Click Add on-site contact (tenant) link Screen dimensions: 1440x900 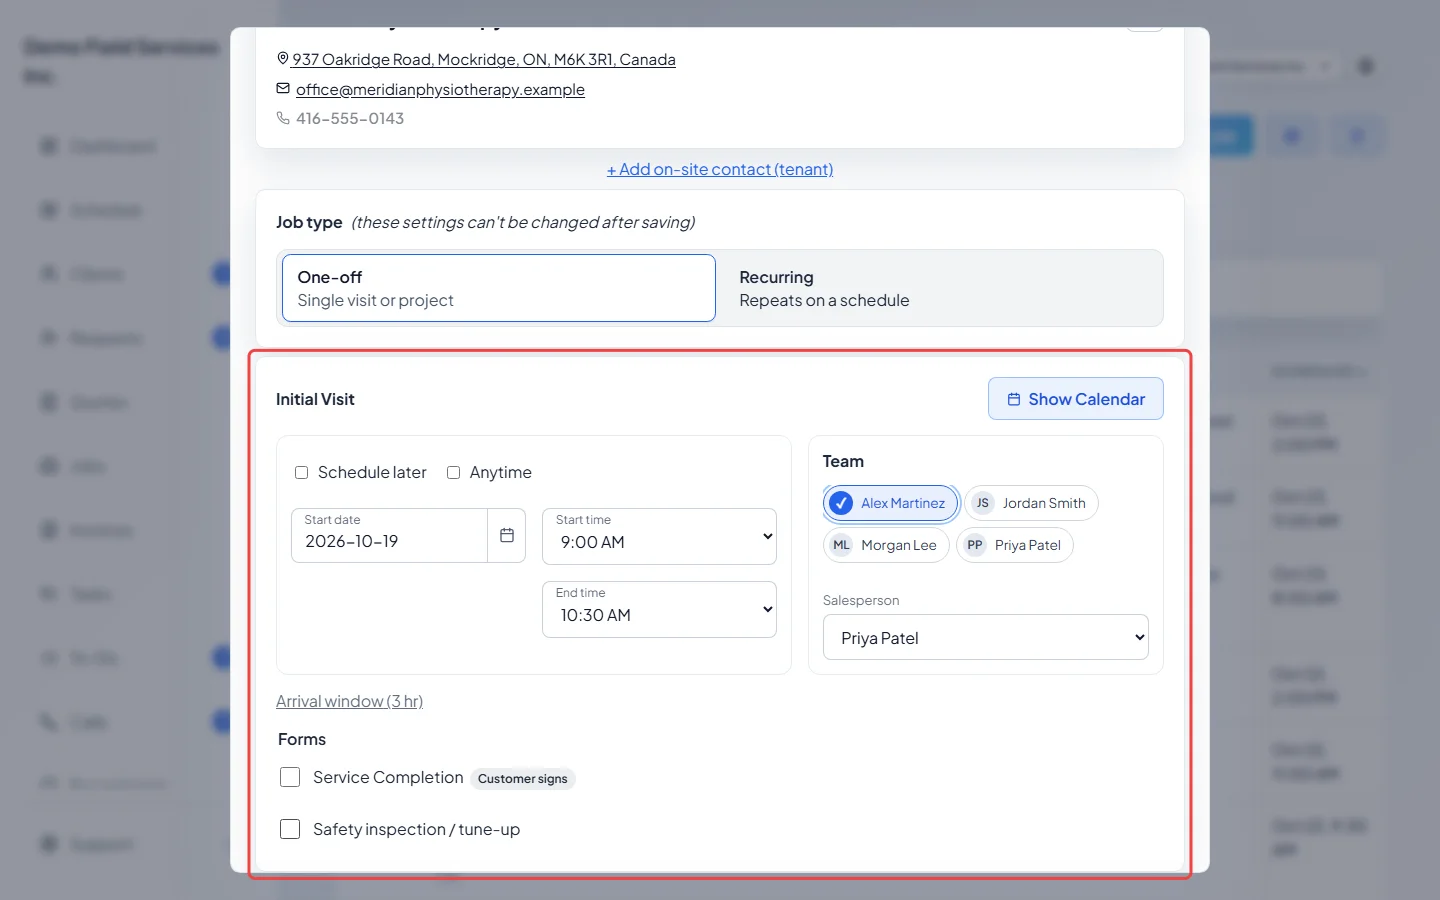click(x=720, y=169)
